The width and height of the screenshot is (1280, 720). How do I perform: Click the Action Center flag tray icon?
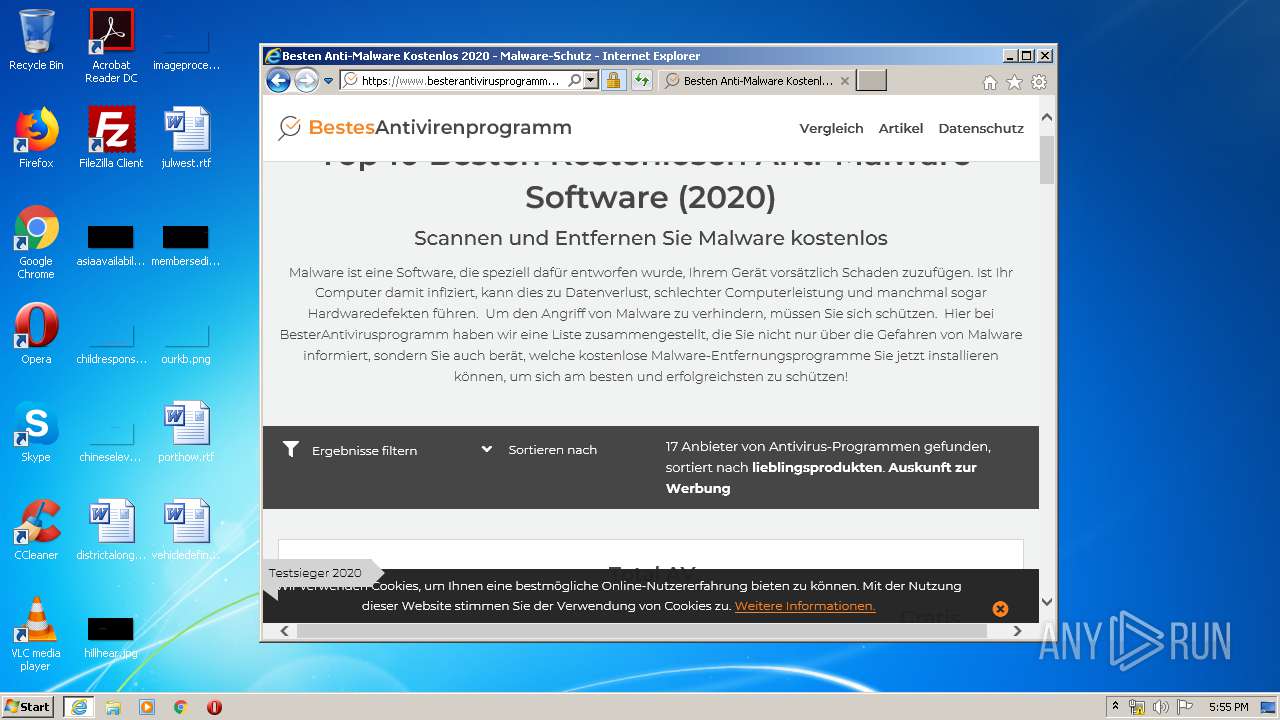1185,707
